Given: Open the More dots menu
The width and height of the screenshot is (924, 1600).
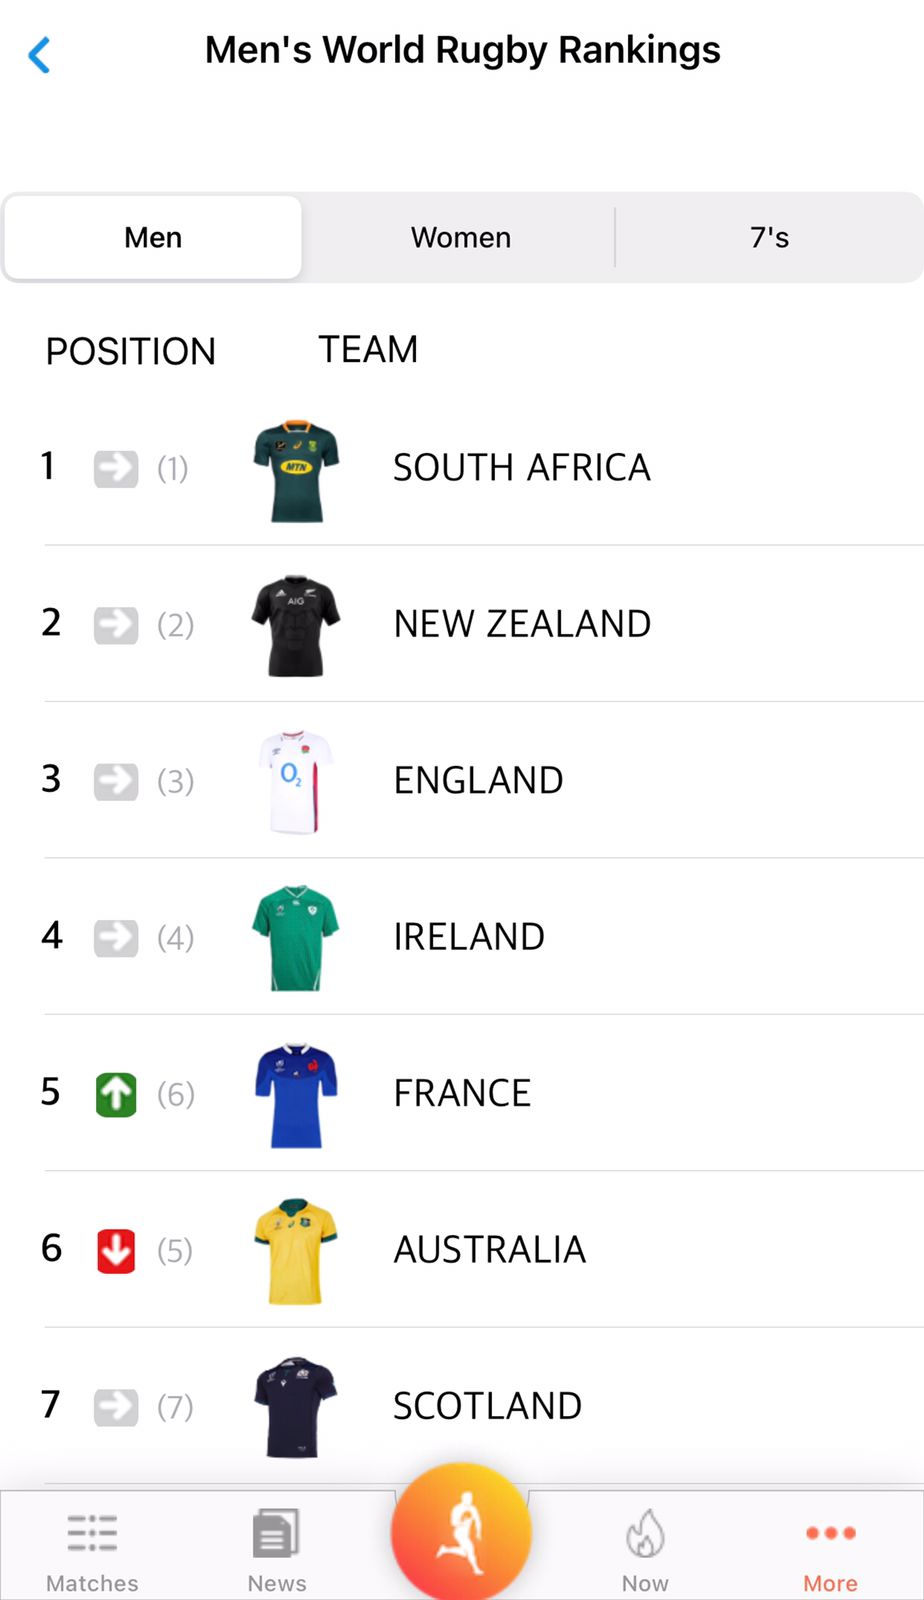Looking at the screenshot, I should click(830, 1533).
